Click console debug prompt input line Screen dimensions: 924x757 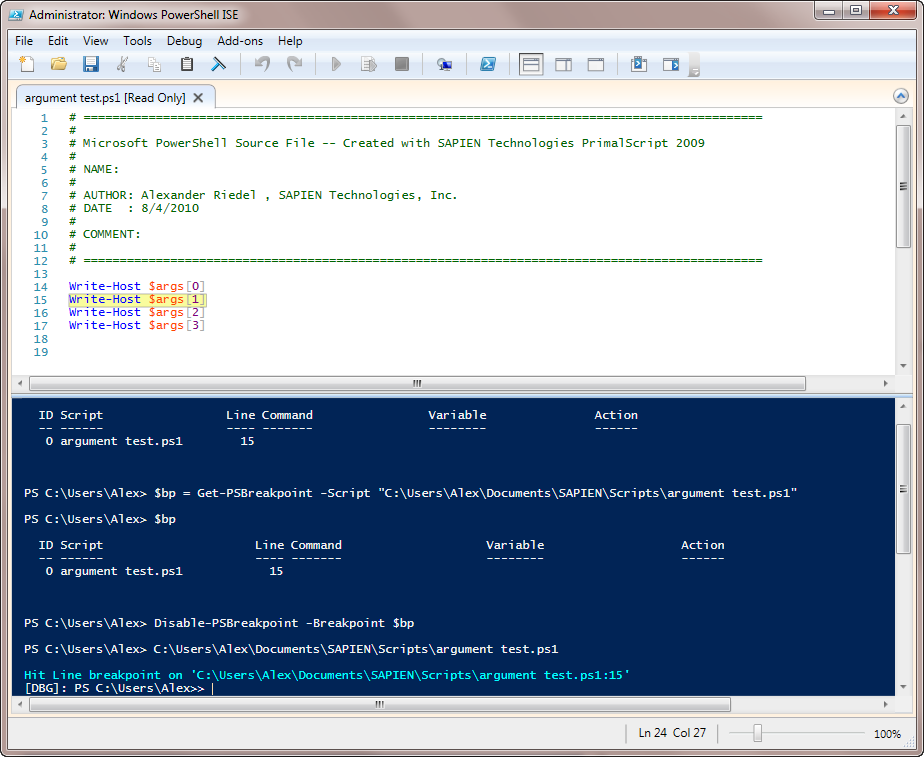(118, 688)
